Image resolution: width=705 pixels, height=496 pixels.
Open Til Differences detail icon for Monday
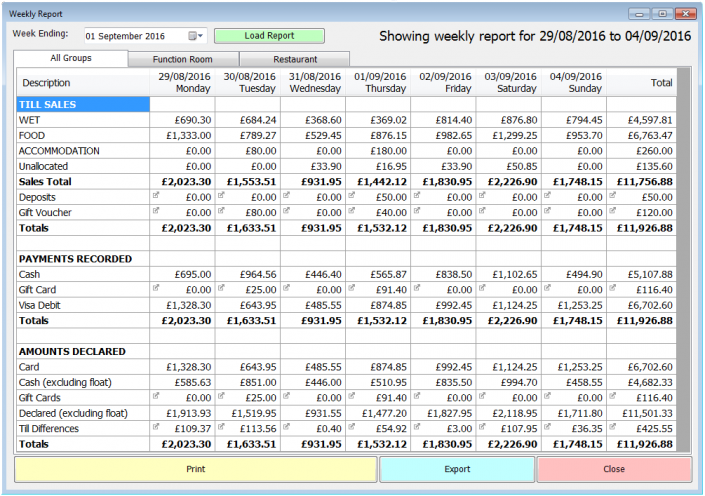tap(156, 427)
